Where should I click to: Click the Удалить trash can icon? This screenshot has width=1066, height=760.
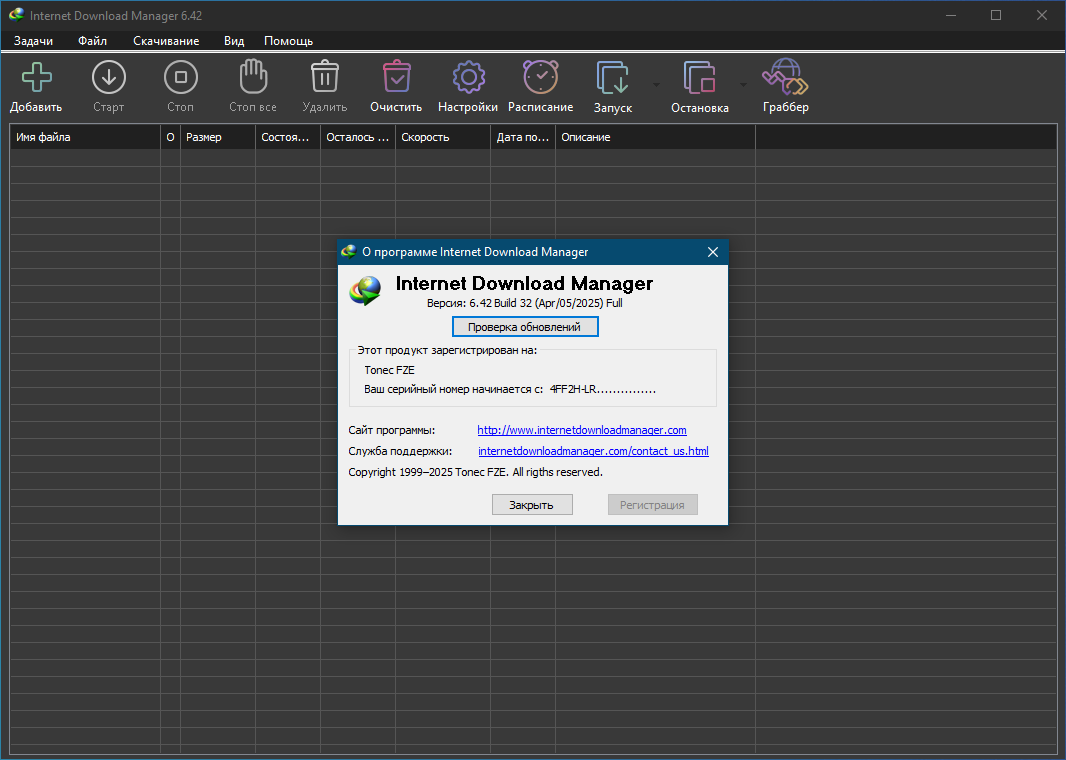[x=325, y=76]
